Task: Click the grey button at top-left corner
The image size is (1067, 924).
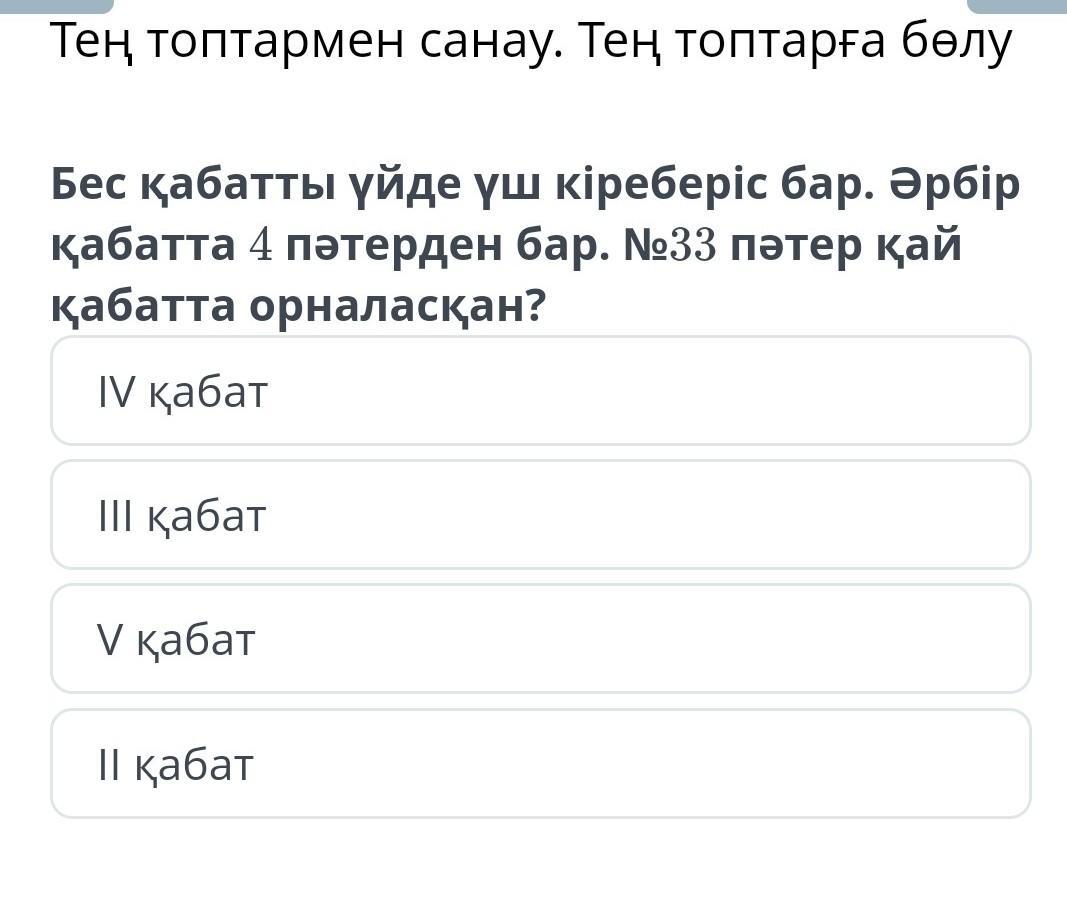Action: click(x=56, y=6)
